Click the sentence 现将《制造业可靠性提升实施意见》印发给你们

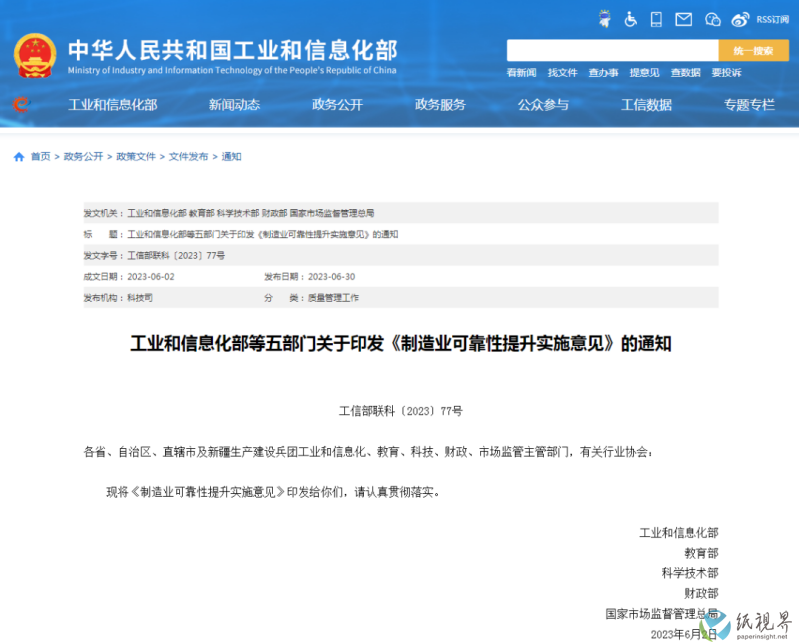coord(273,492)
